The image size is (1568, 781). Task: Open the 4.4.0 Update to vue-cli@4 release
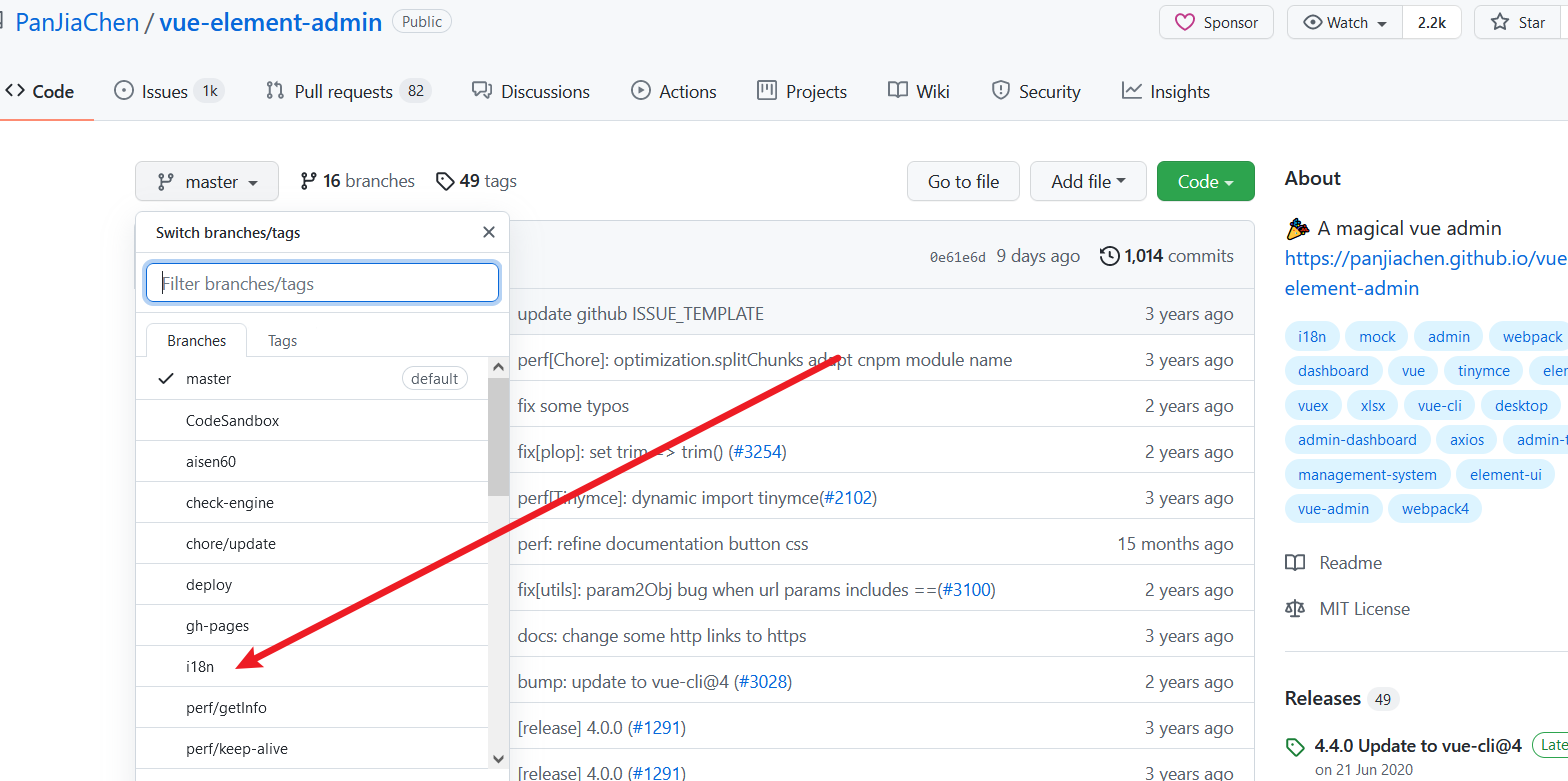[1417, 746]
